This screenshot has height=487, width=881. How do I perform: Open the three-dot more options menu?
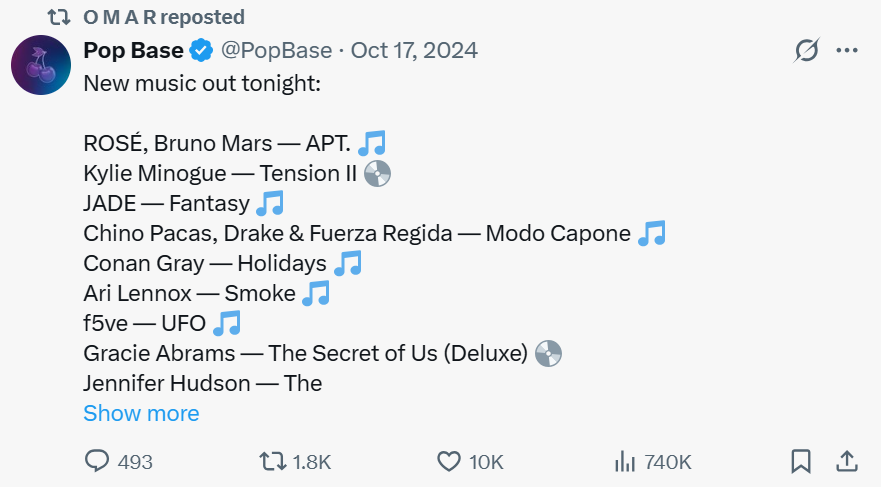[x=846, y=51]
